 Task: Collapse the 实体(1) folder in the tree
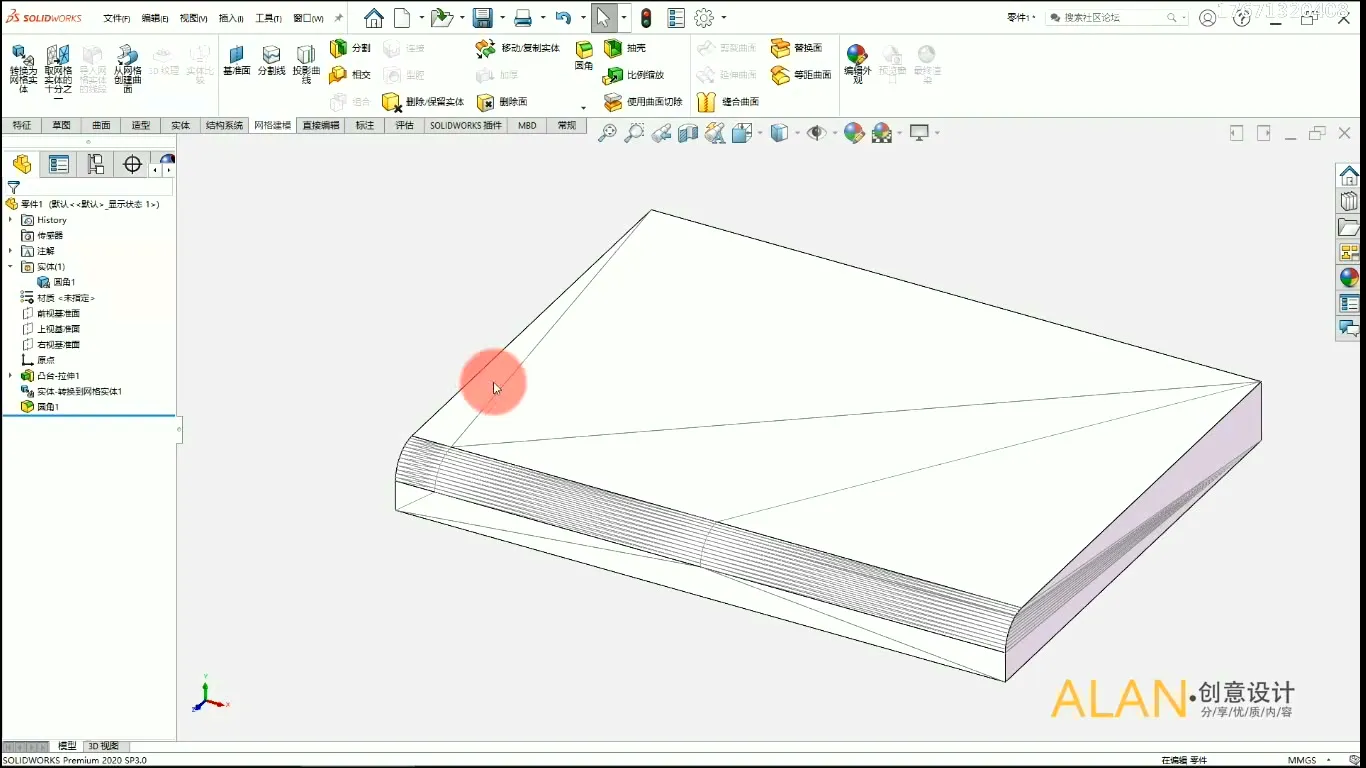[x=9, y=266]
